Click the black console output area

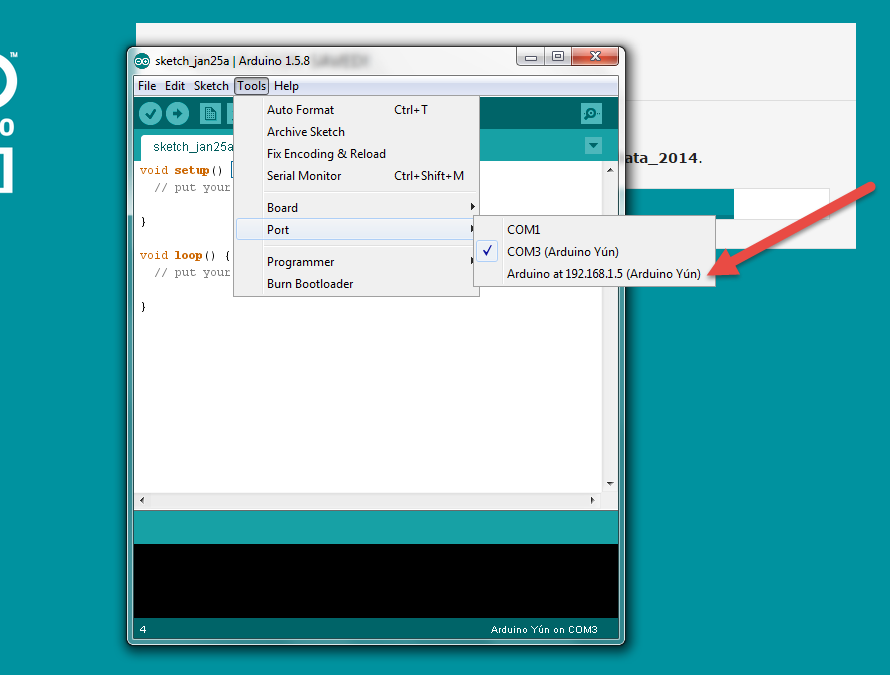(376, 581)
